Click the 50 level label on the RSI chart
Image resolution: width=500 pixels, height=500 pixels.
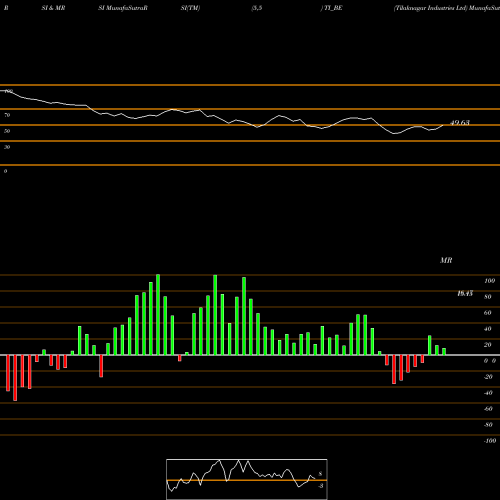7,131
